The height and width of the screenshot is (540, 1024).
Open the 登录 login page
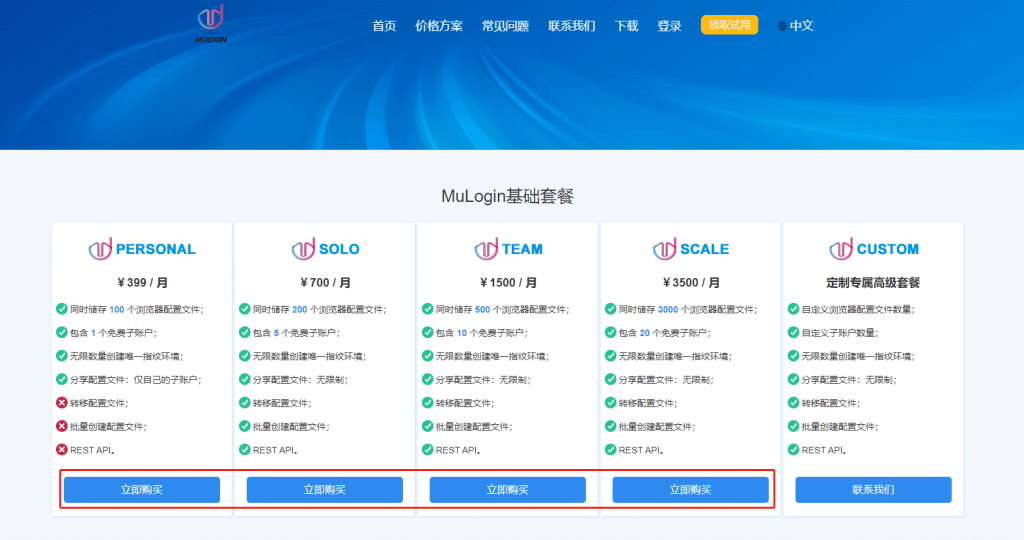coord(669,26)
